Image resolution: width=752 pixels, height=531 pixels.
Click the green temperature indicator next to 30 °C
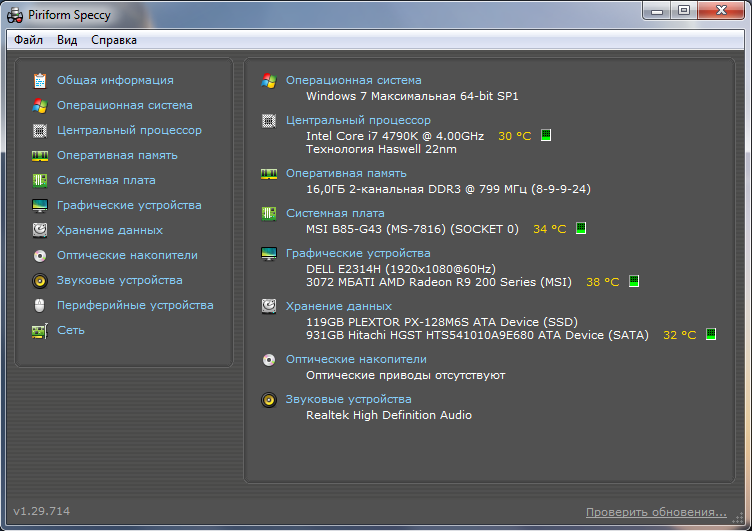(x=546, y=135)
